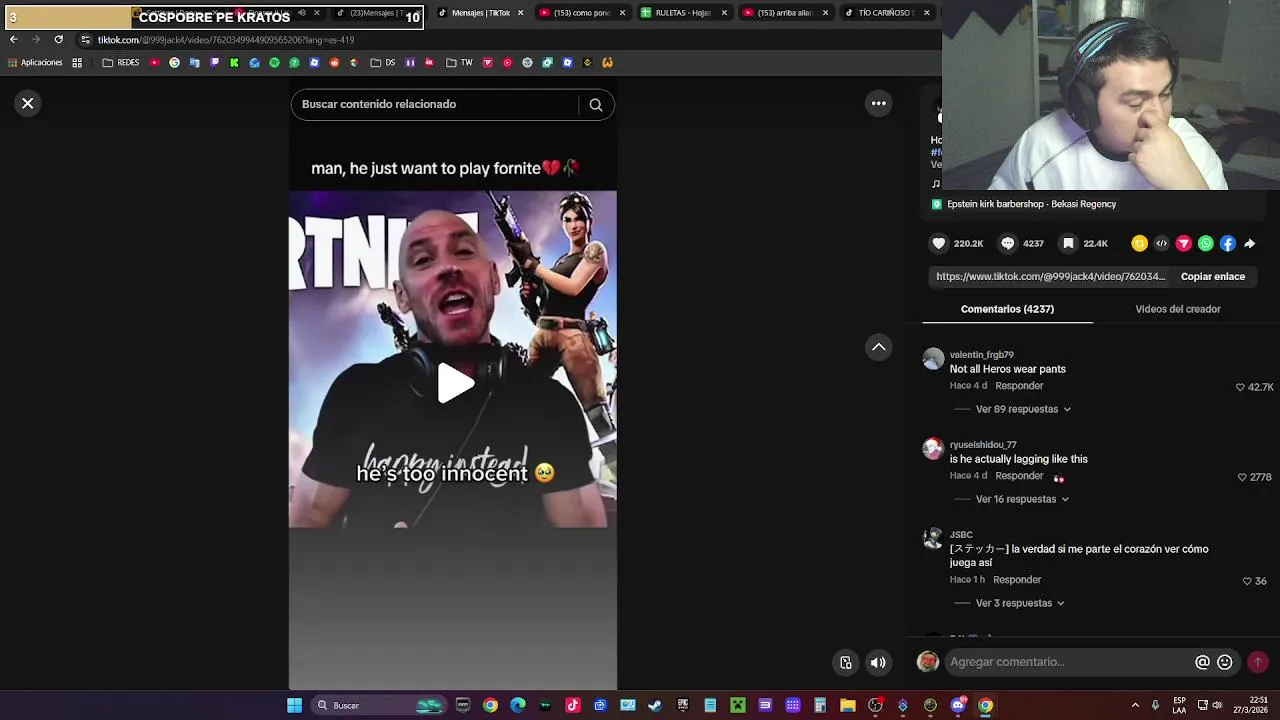Switch to (153) como pone browser tab
The height and width of the screenshot is (720, 1280).
(583, 13)
